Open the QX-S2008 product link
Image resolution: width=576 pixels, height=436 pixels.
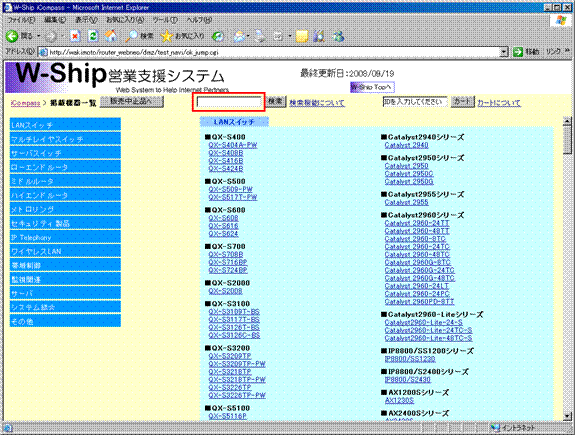(225, 291)
